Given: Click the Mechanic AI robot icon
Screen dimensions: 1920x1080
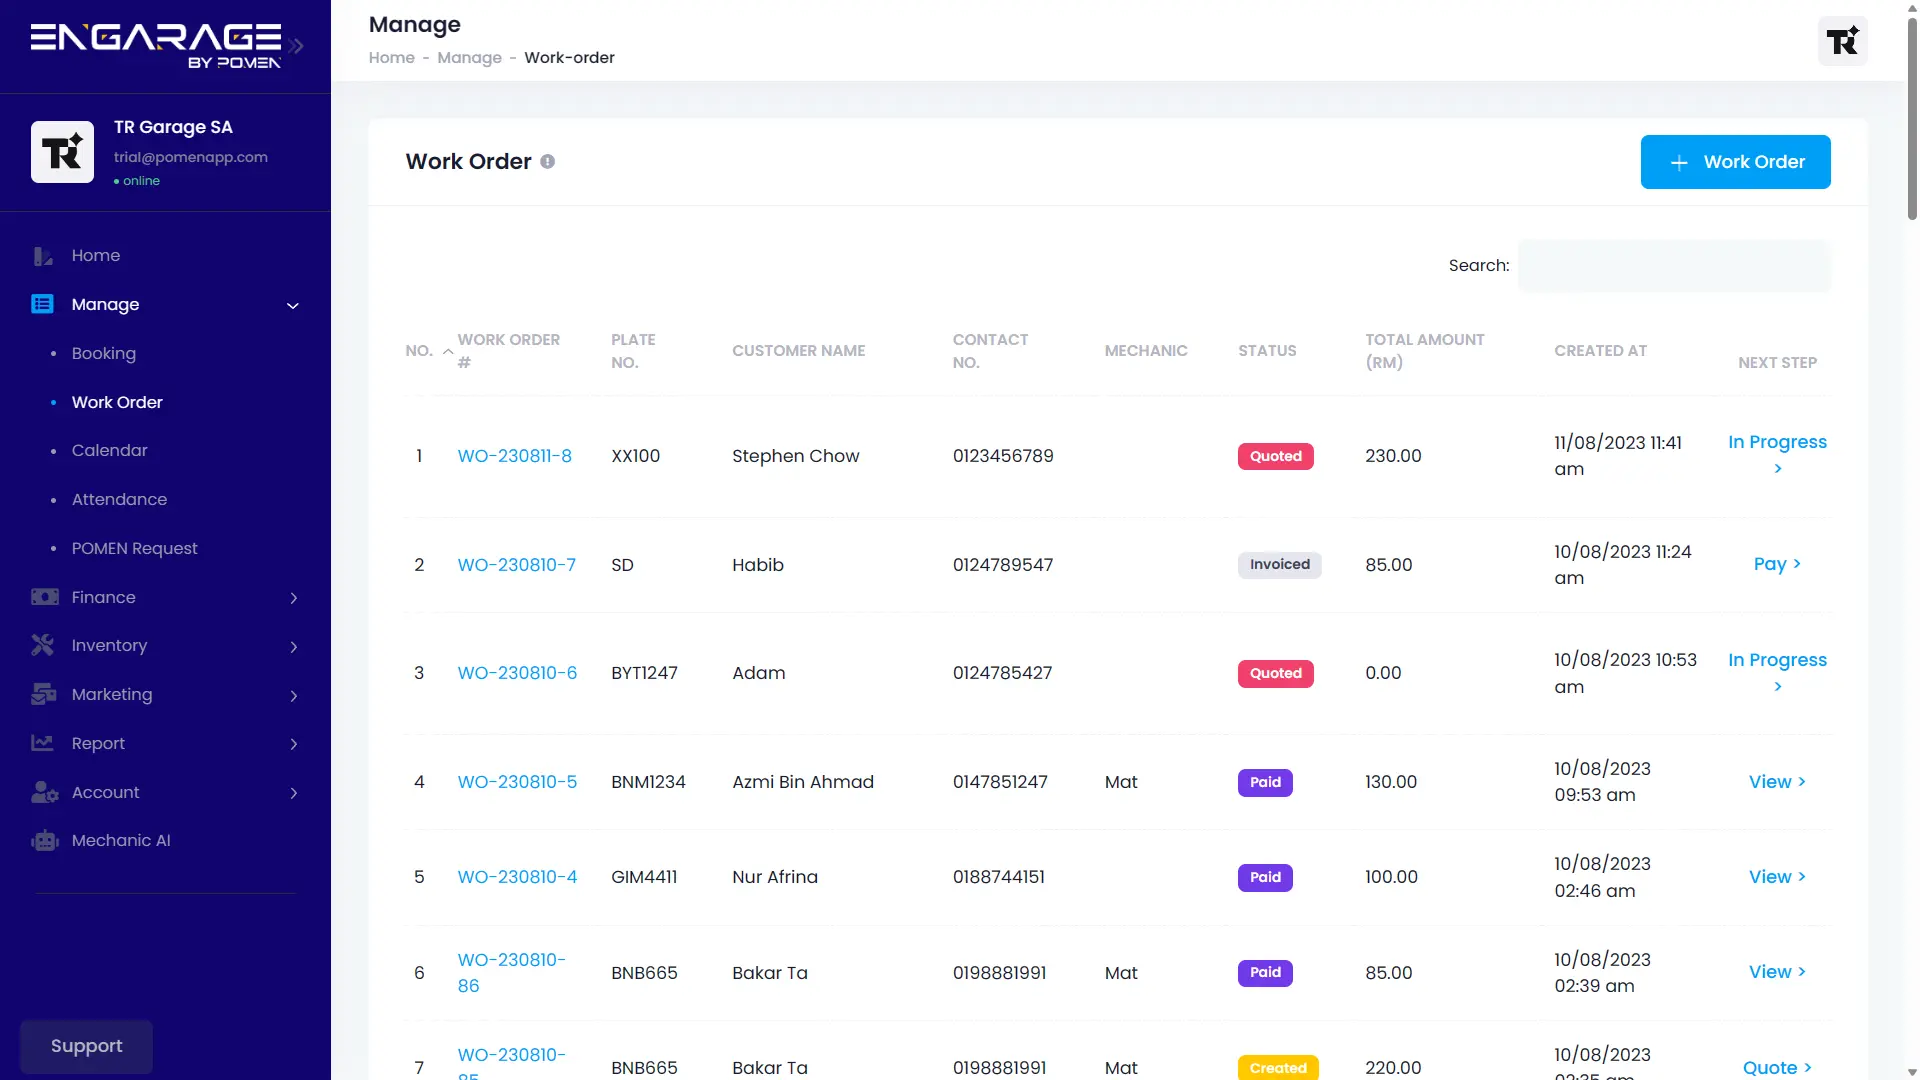Looking at the screenshot, I should 44,841.
